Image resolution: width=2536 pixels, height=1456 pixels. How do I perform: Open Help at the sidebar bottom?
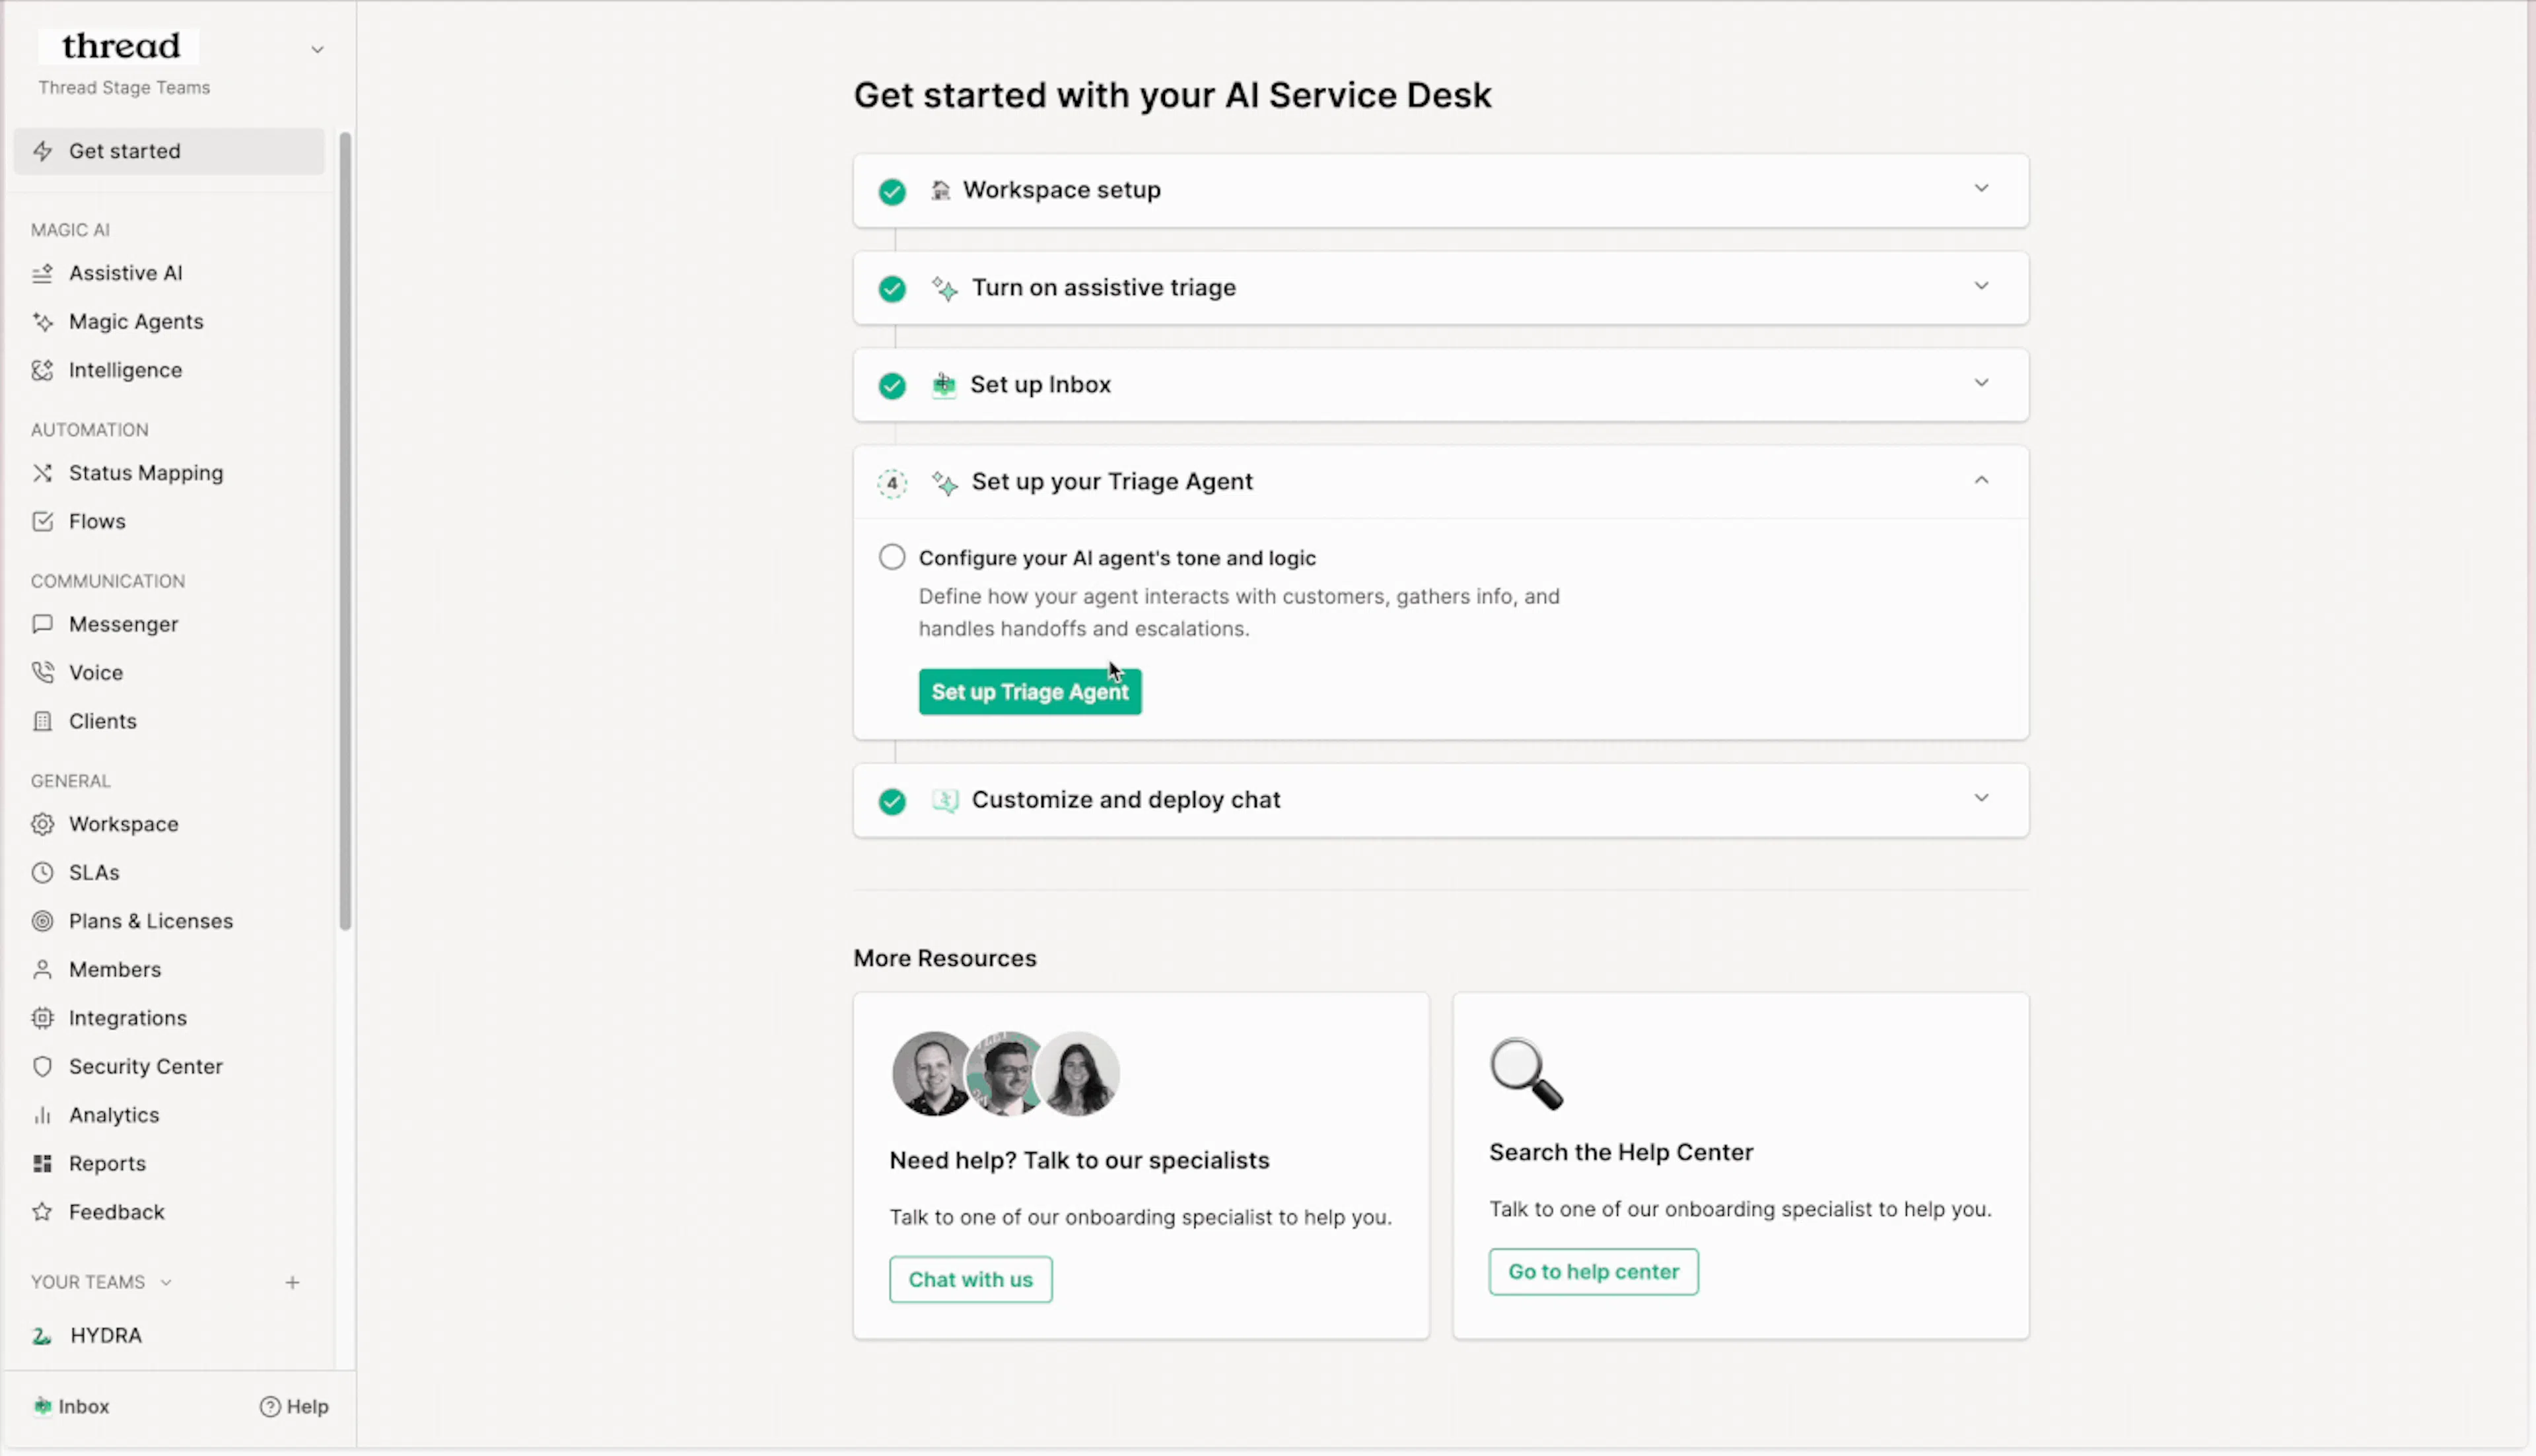[294, 1406]
